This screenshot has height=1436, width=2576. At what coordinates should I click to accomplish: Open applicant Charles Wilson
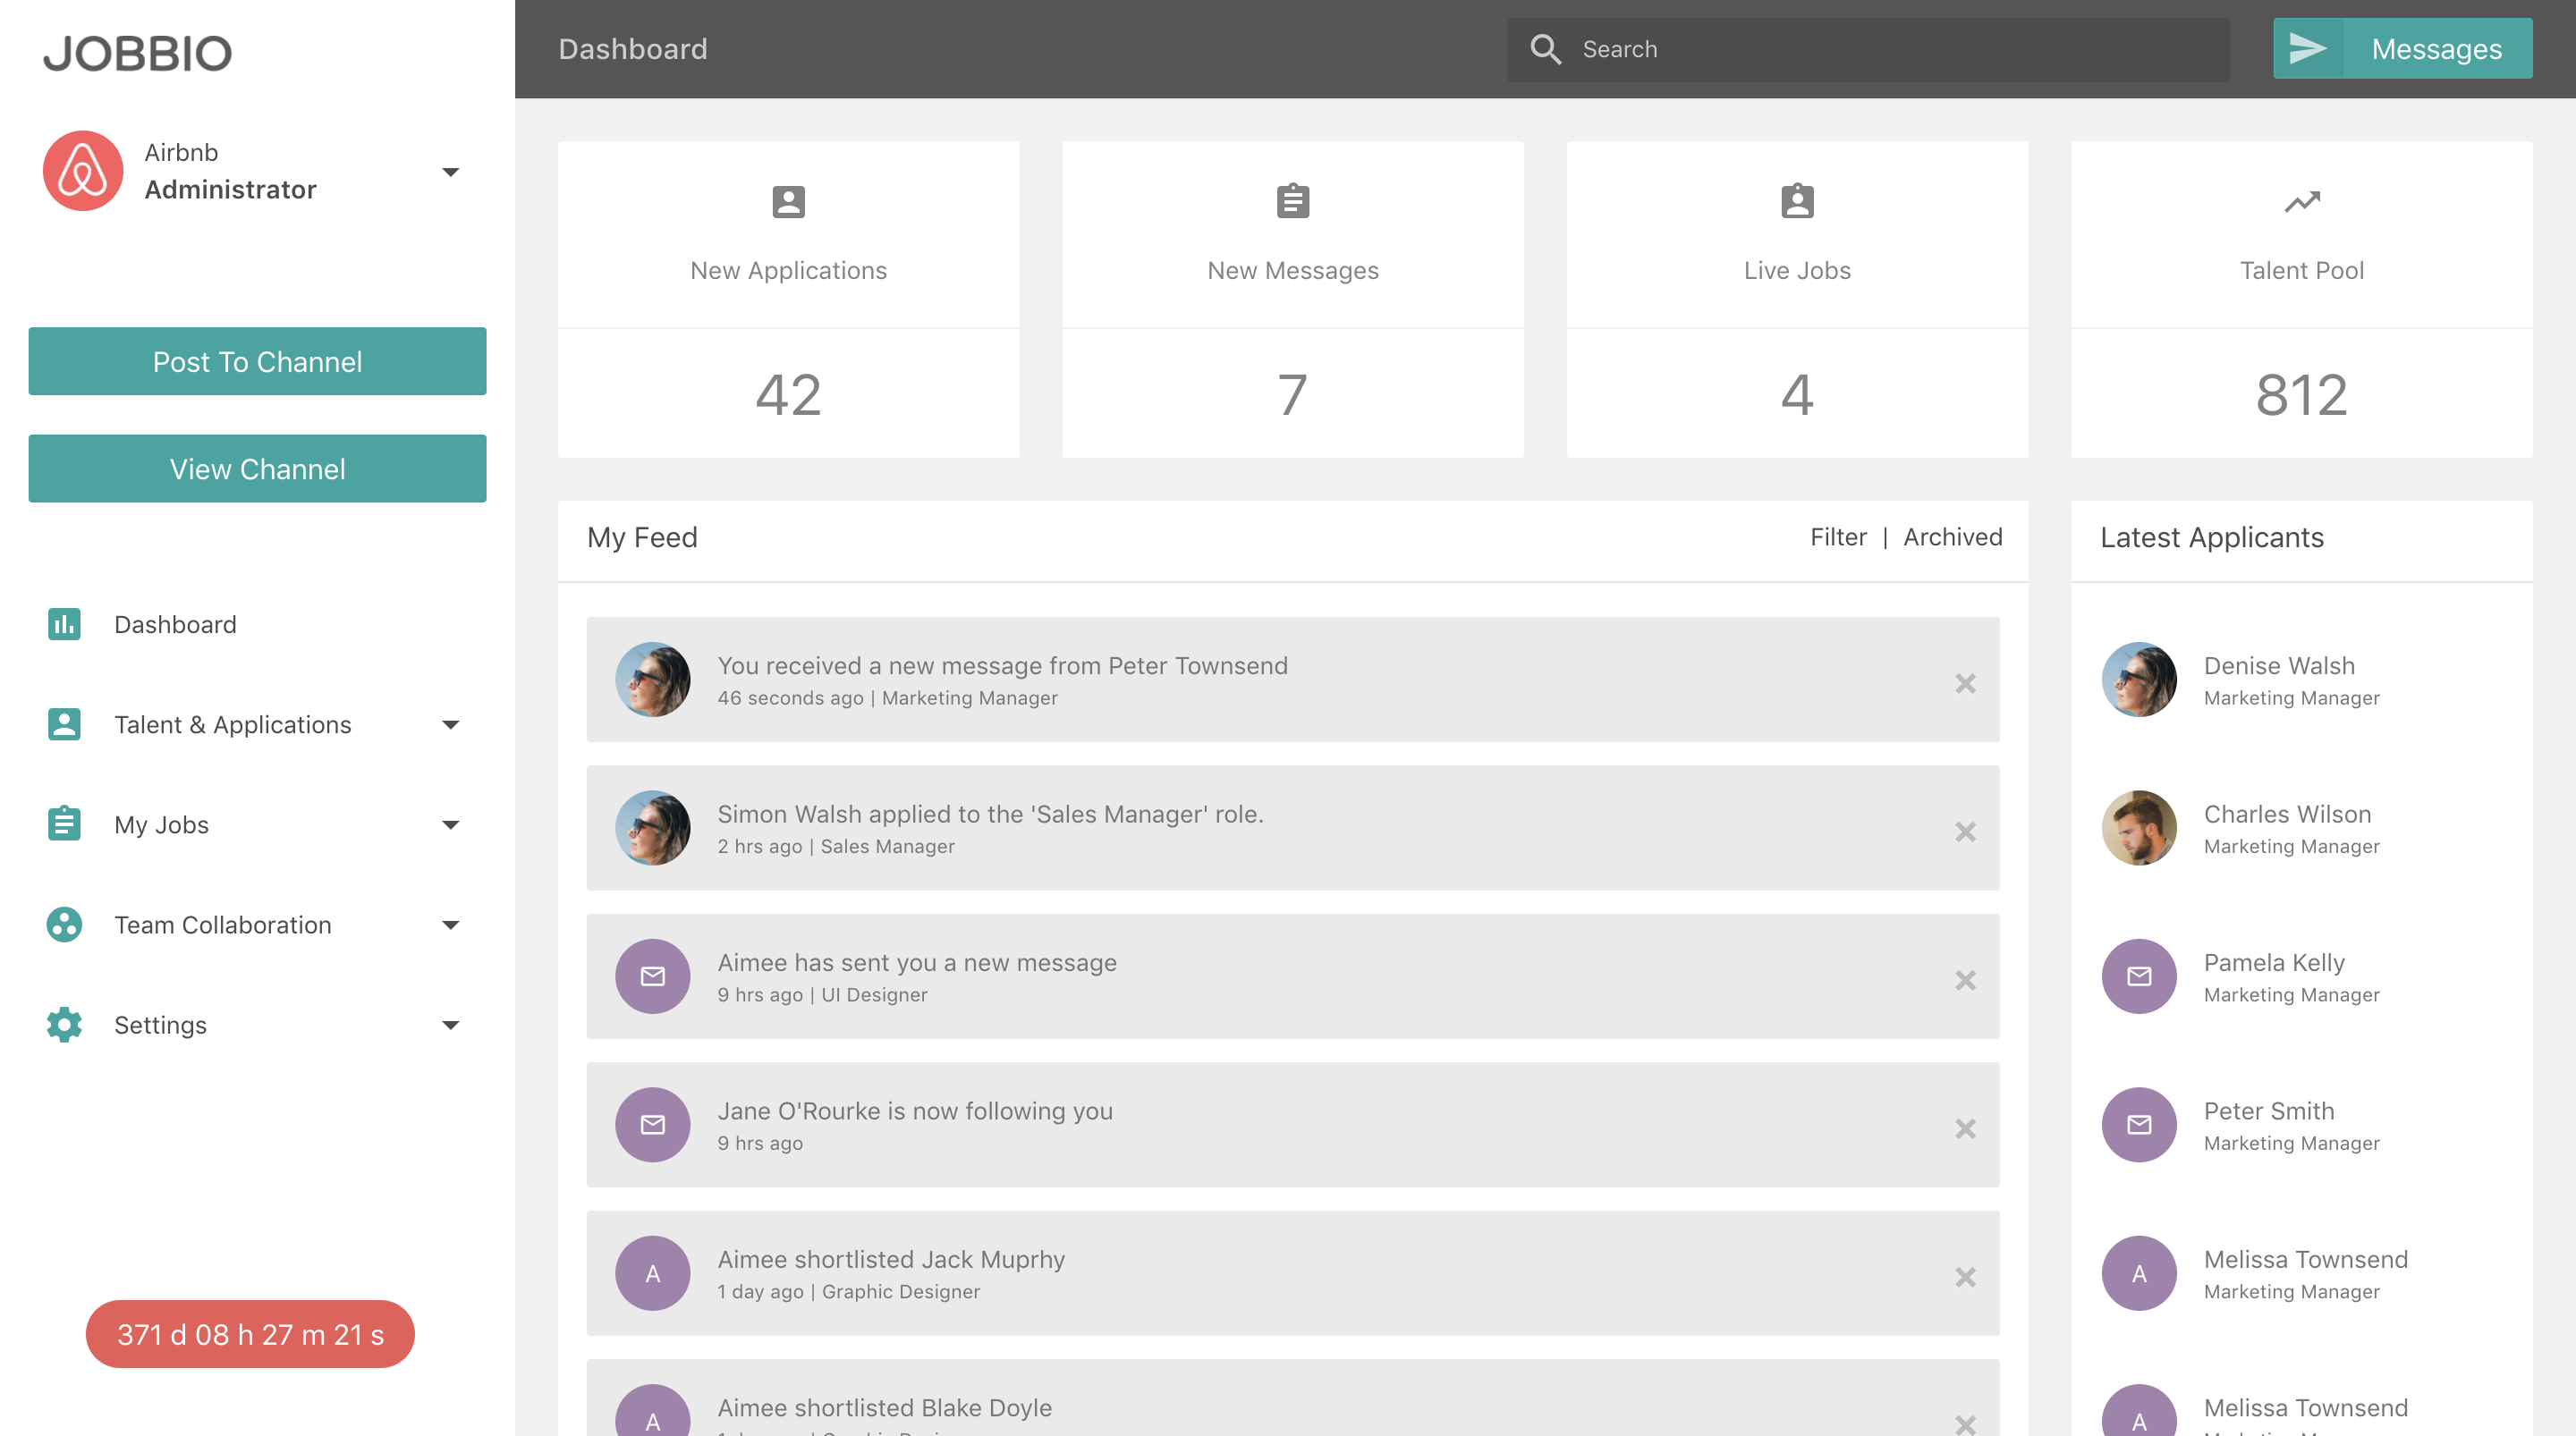[2287, 814]
